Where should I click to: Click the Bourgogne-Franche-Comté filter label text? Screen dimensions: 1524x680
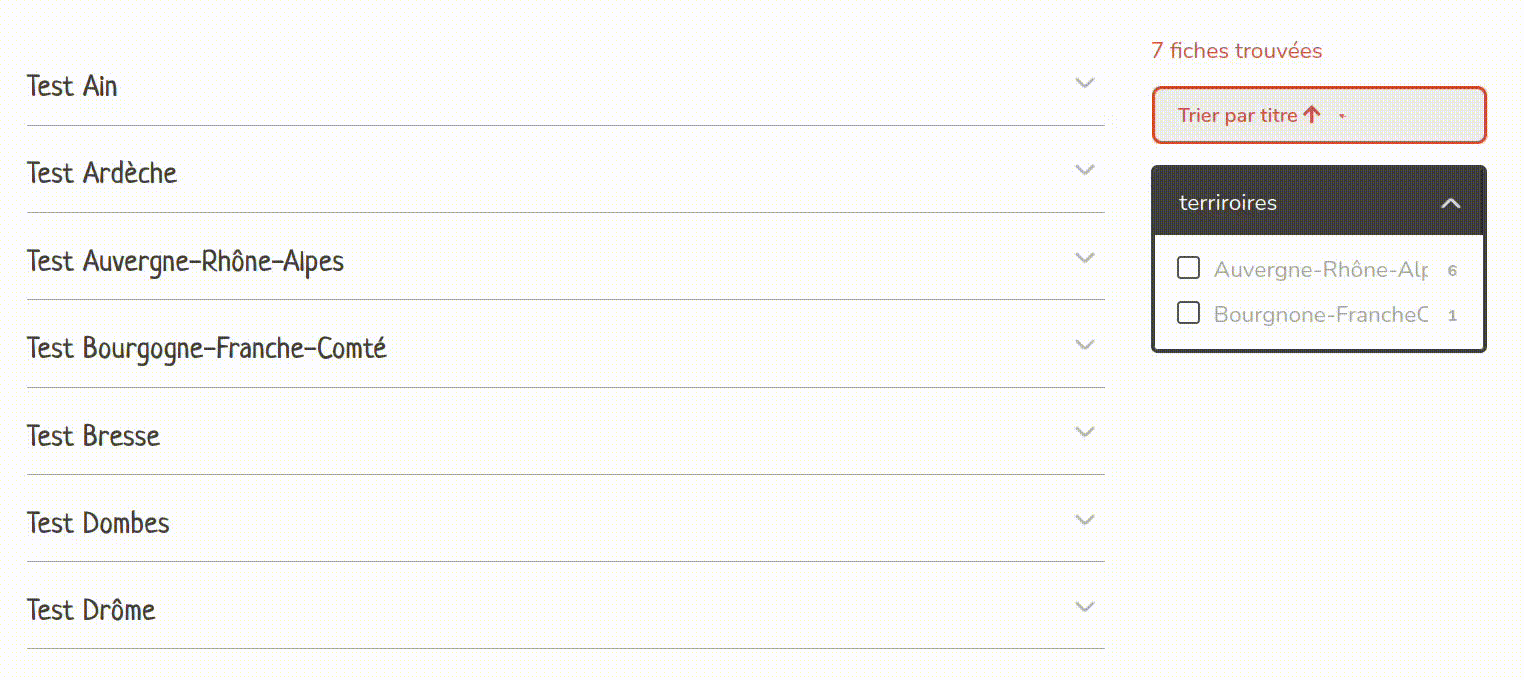pyautogui.click(x=1320, y=314)
